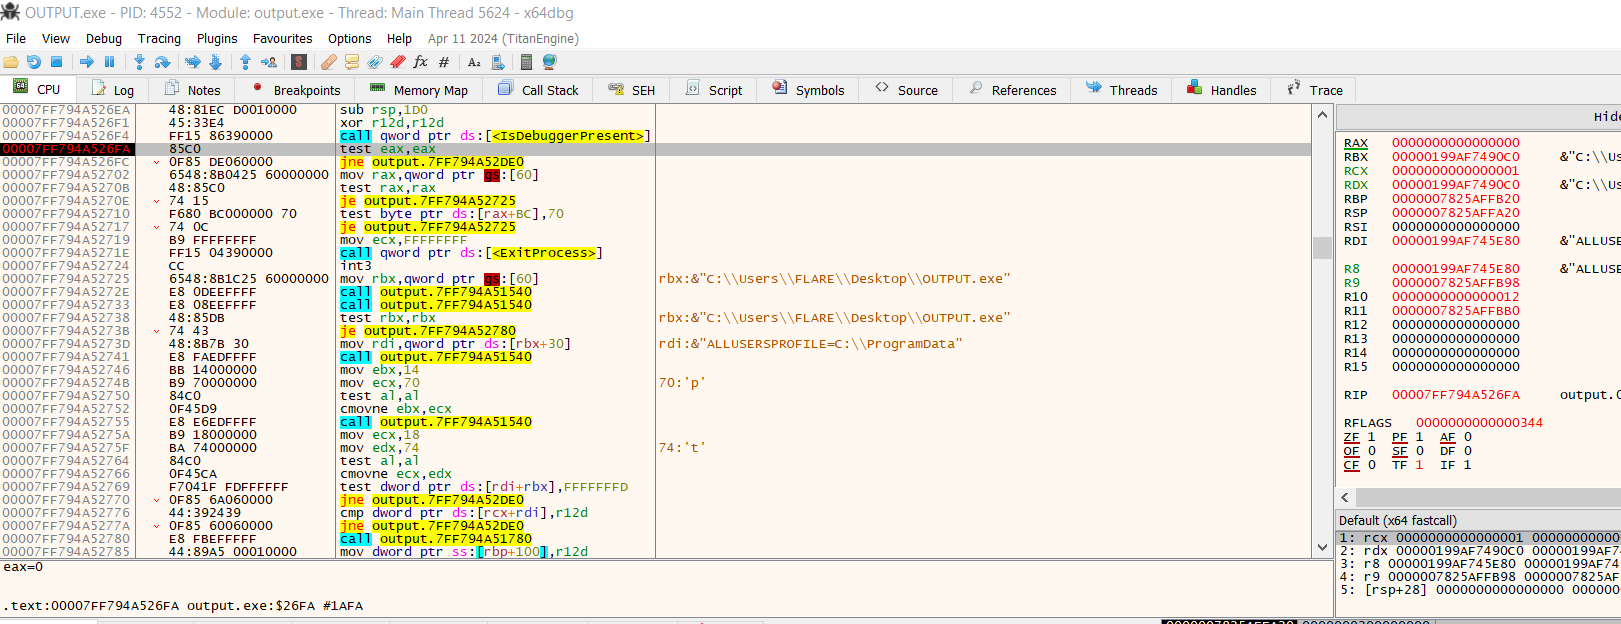Click the scroll-down arrow of disassembly view
Image resolution: width=1621 pixels, height=624 pixels.
[x=1322, y=547]
